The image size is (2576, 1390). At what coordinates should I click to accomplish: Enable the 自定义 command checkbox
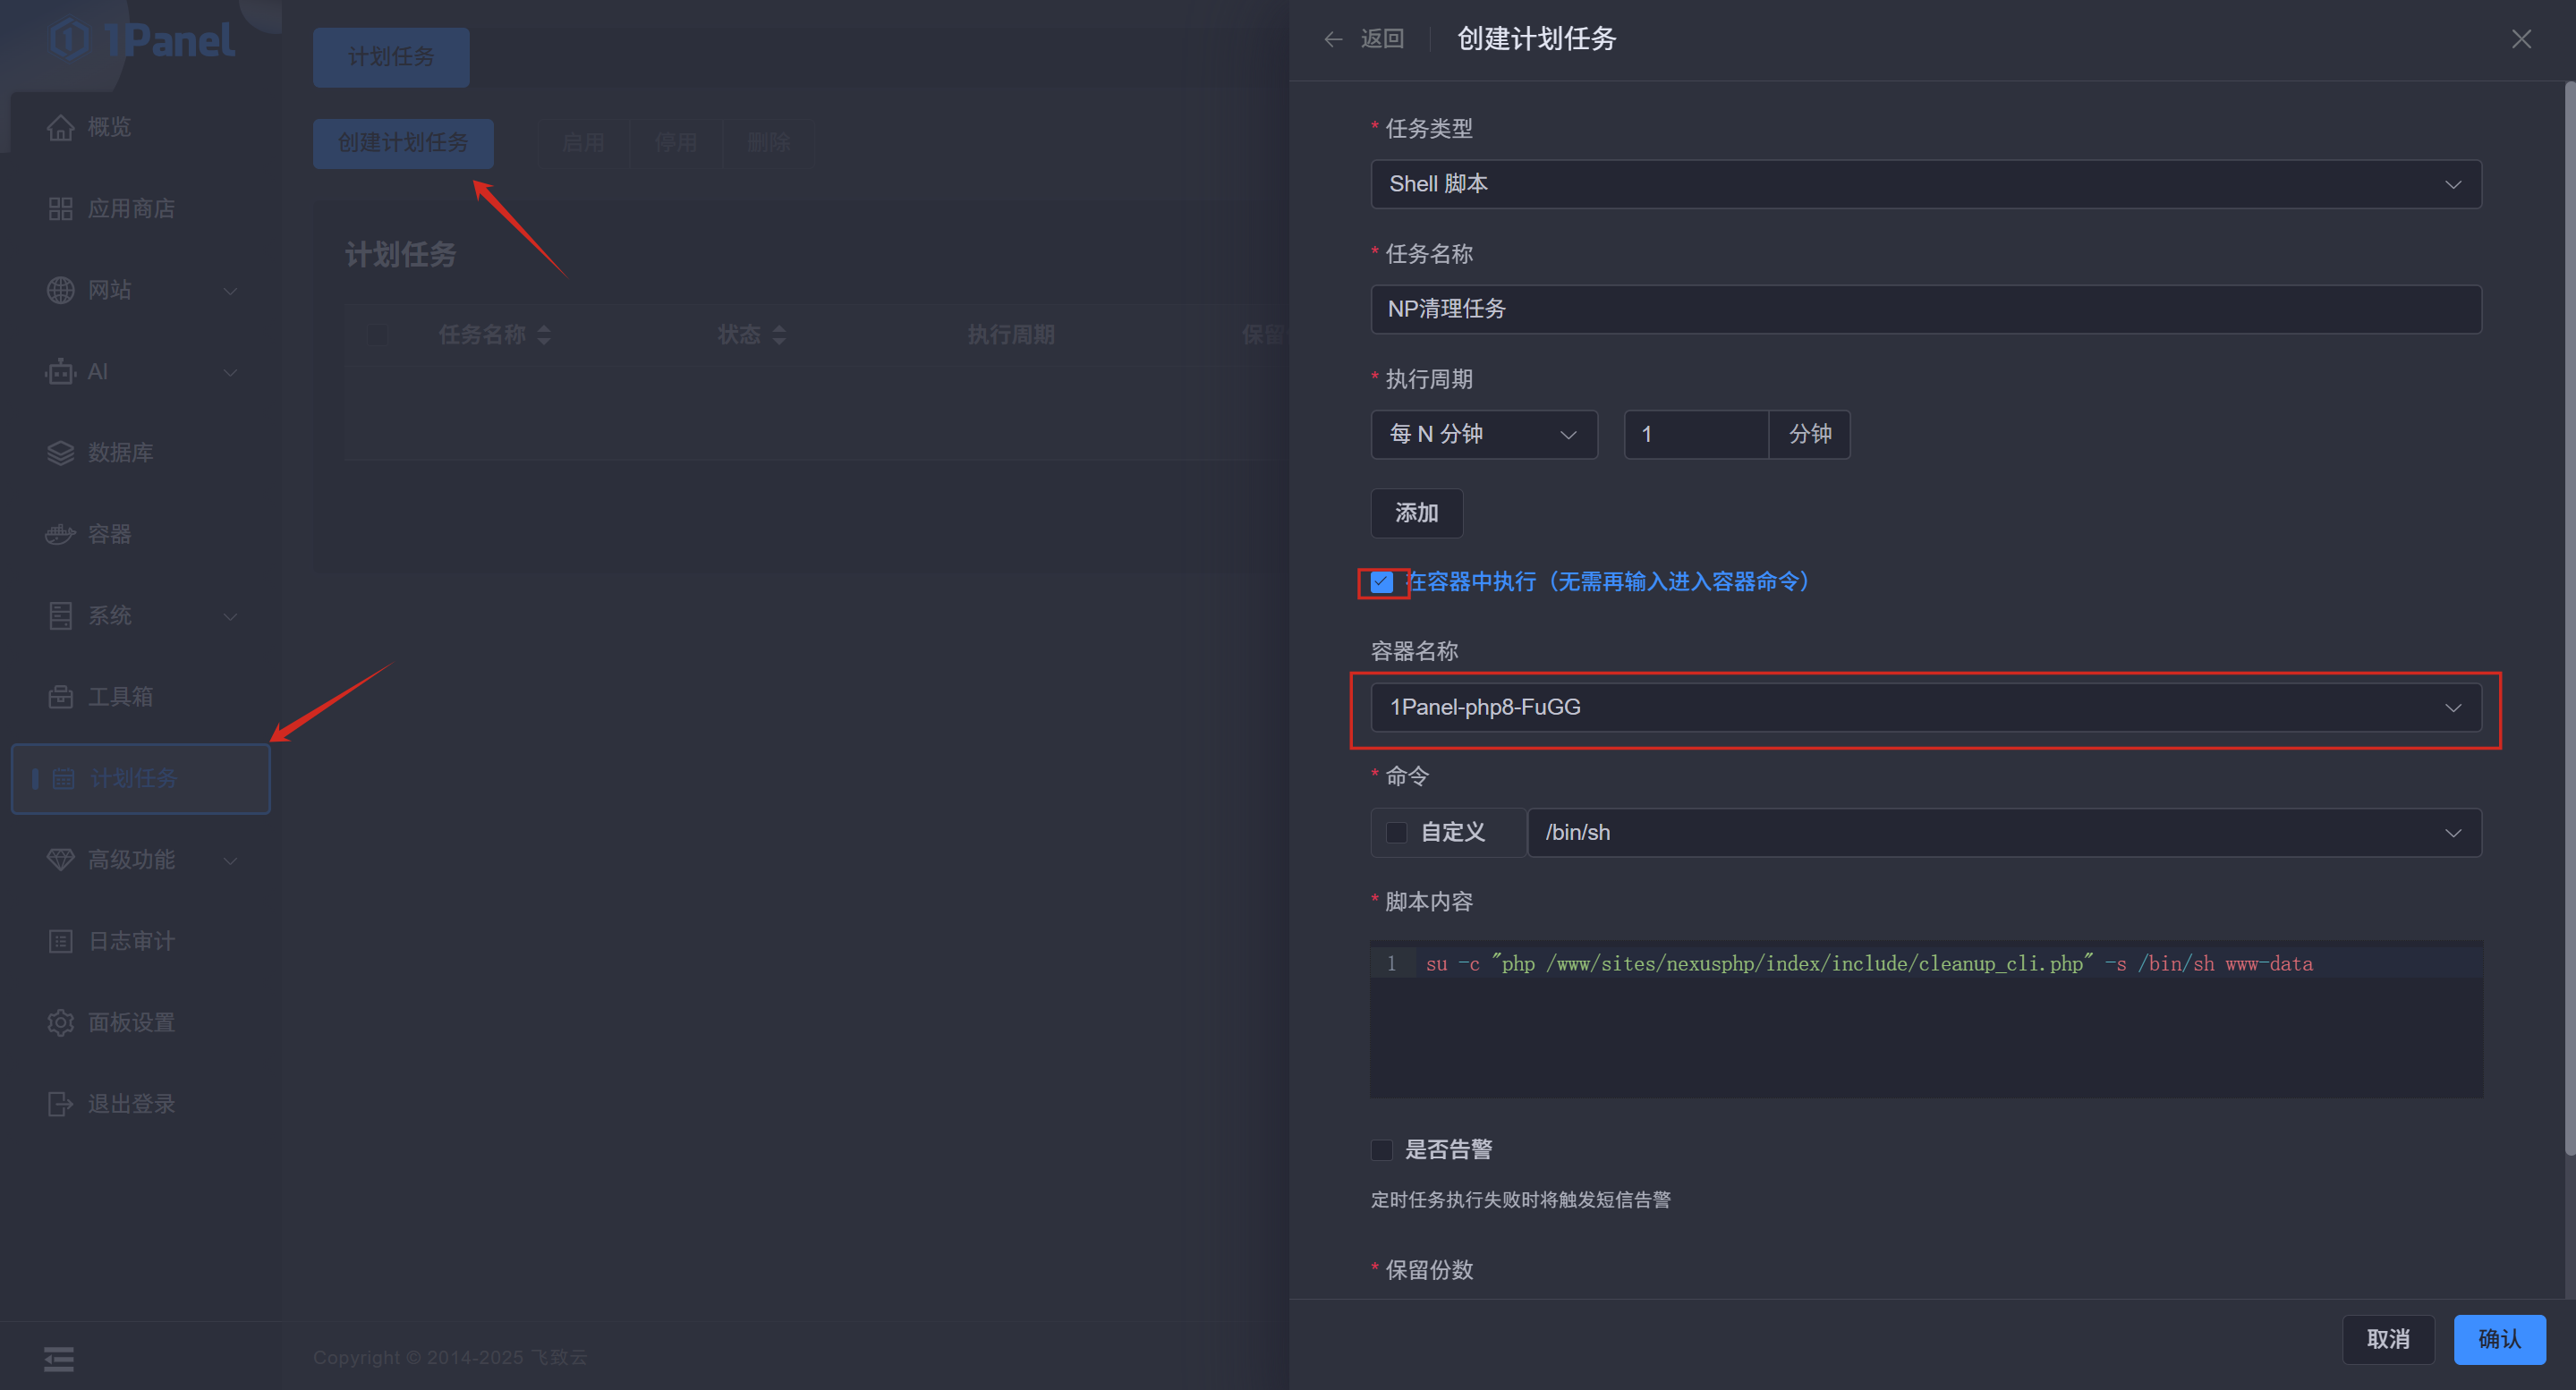[x=1396, y=832]
